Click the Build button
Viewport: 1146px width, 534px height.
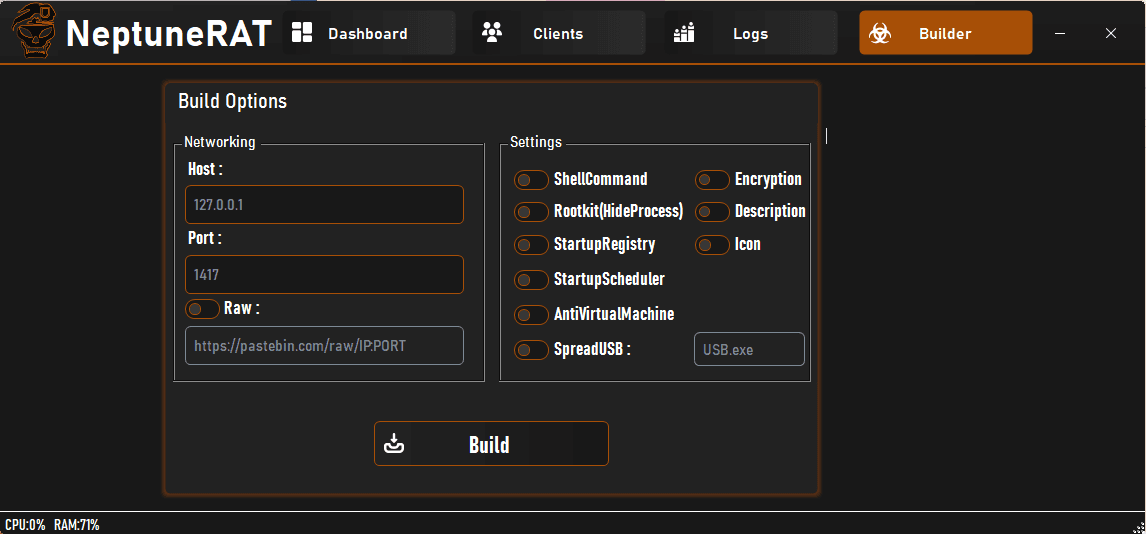coord(491,443)
